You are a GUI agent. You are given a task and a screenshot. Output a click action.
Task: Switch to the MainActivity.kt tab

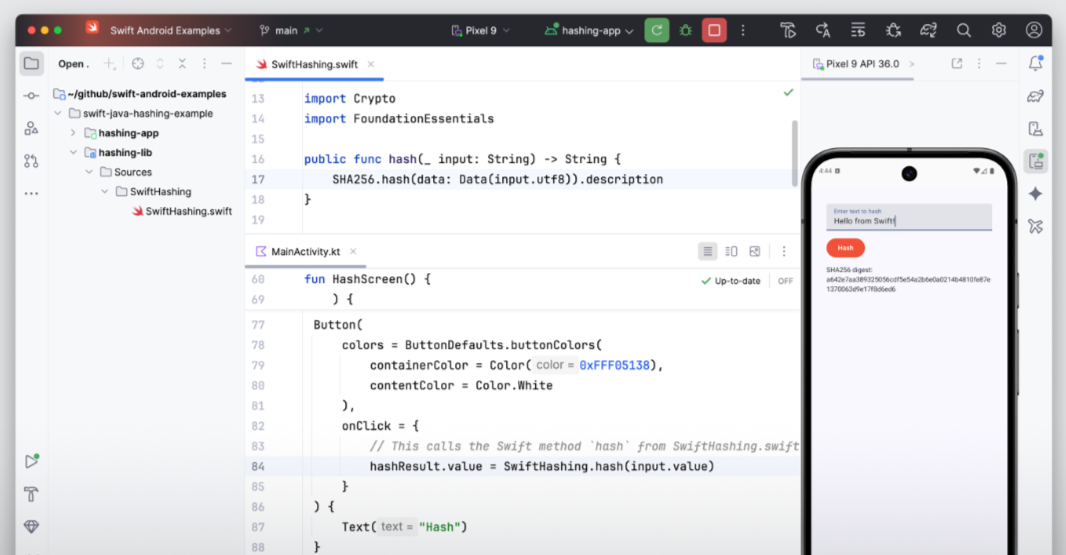(305, 252)
